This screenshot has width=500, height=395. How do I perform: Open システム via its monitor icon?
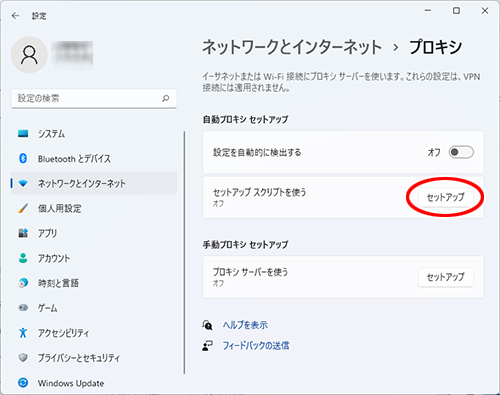(23, 134)
